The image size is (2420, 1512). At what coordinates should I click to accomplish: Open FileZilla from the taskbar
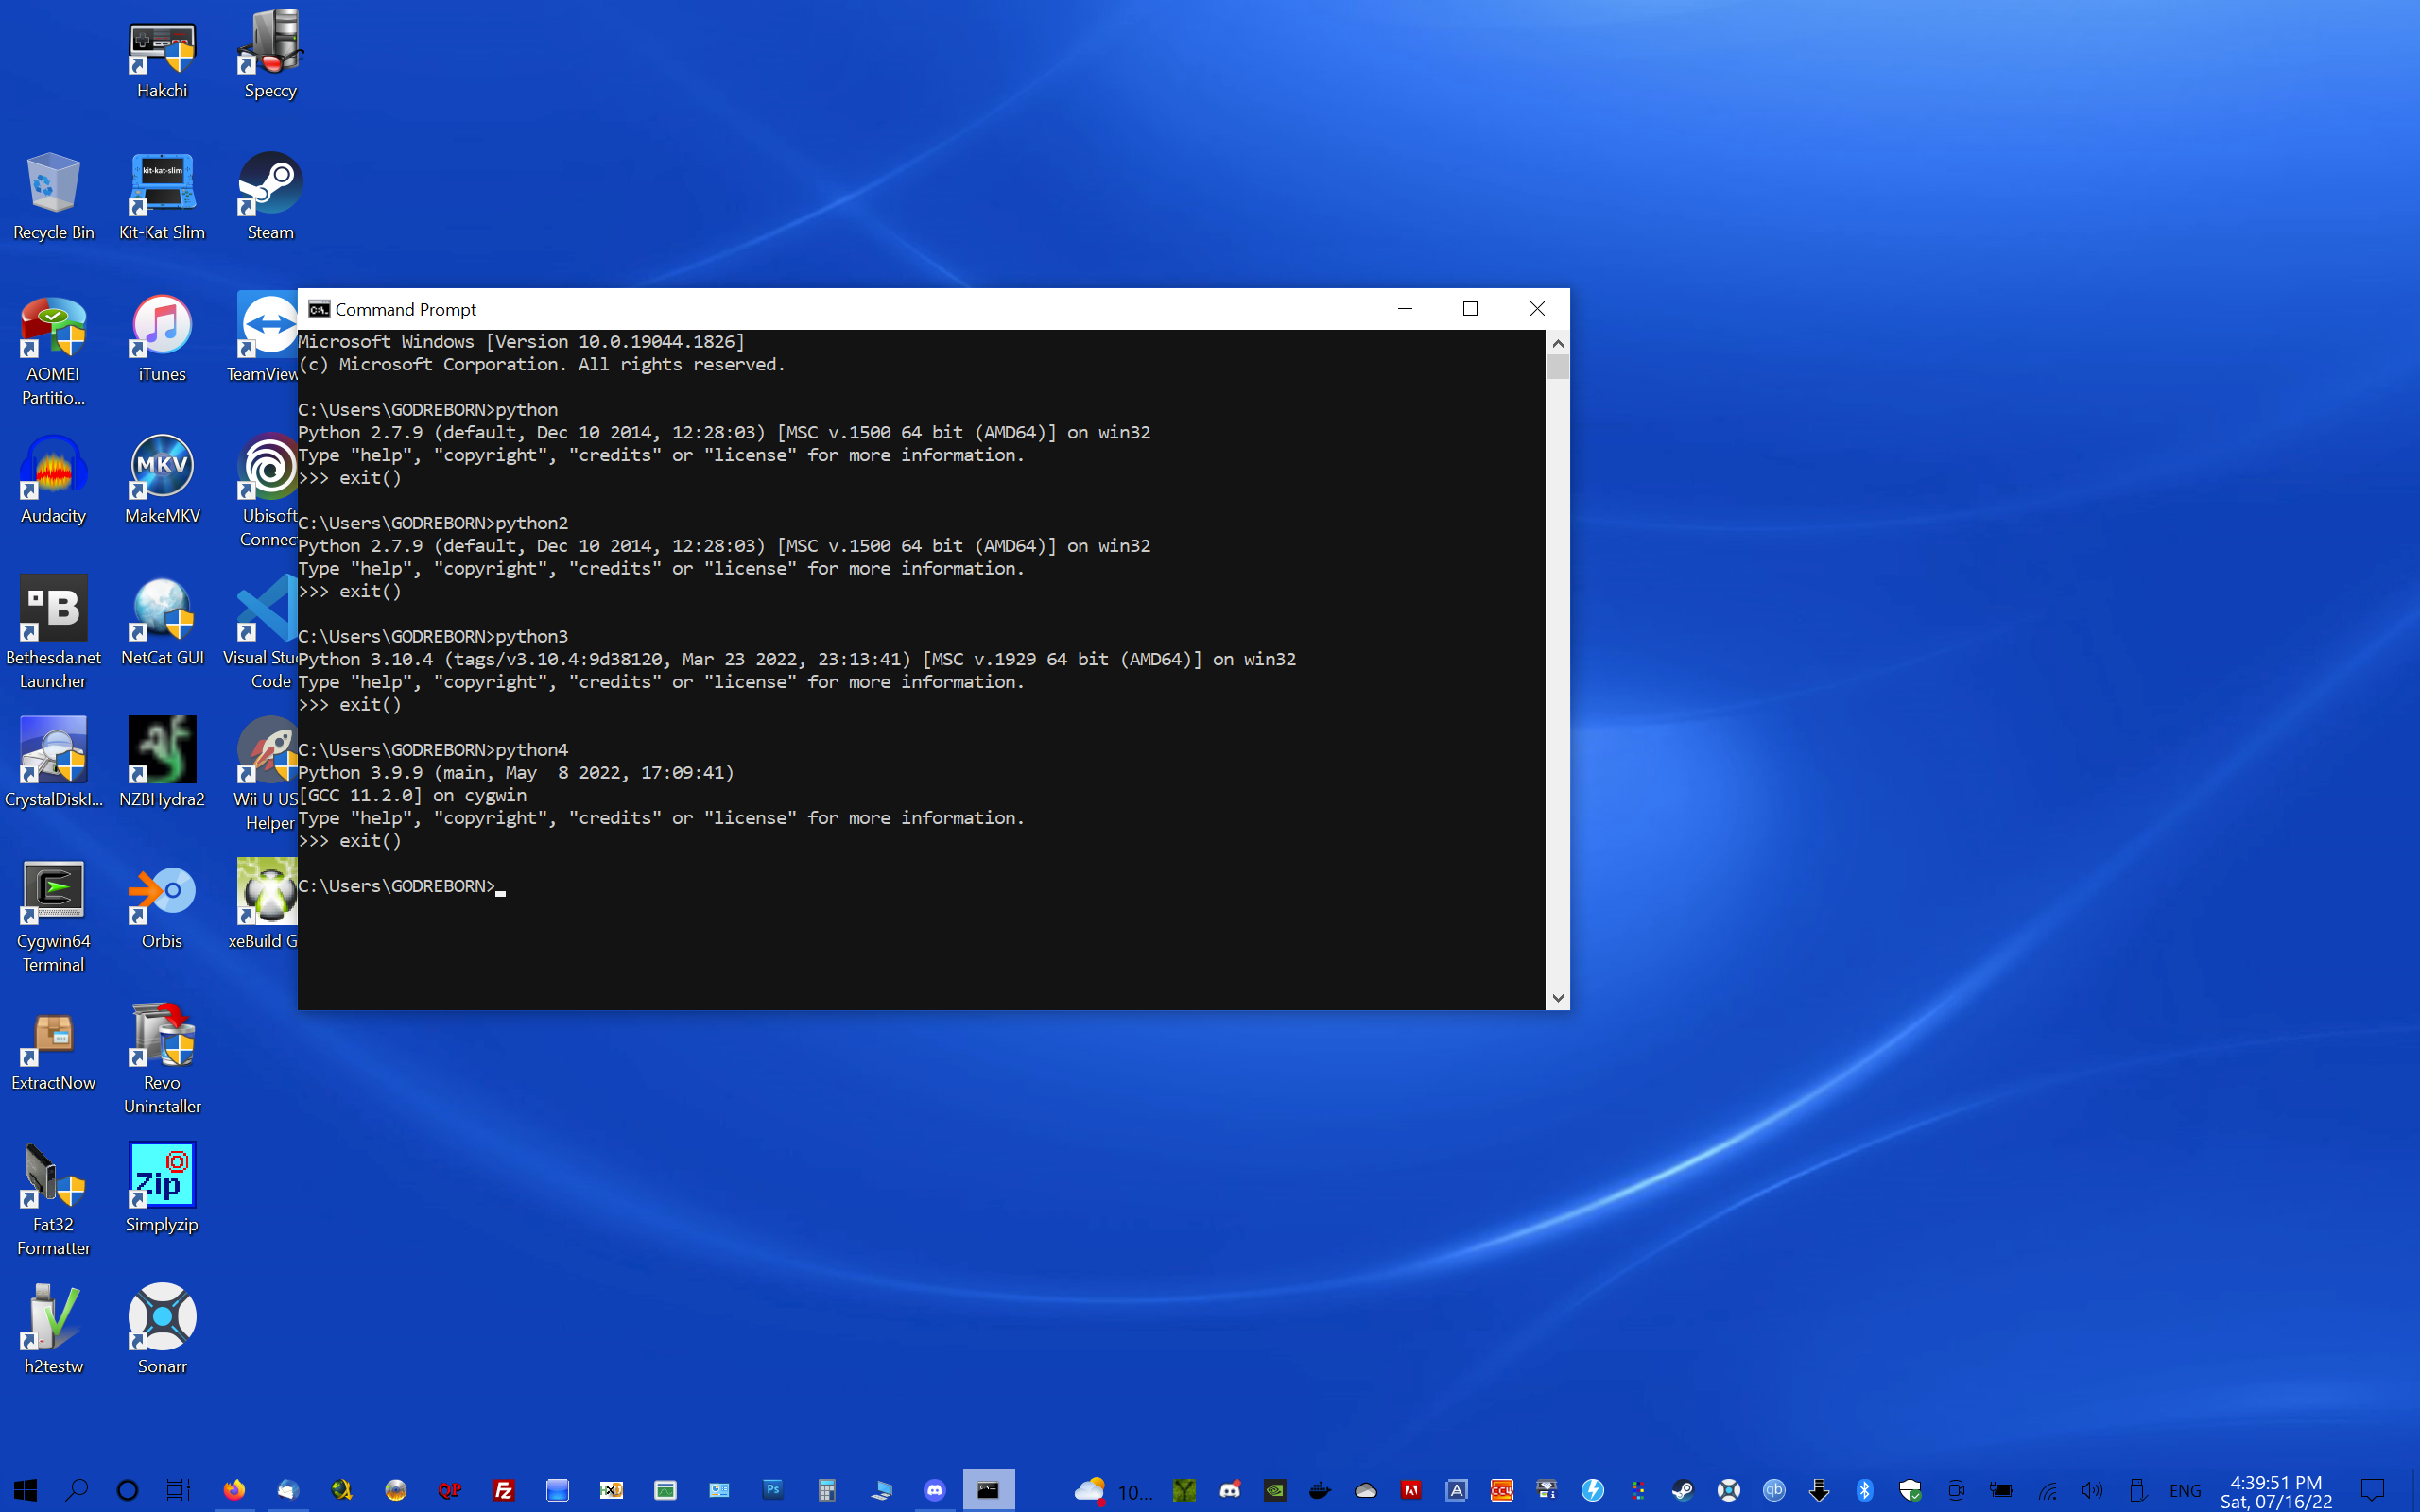(503, 1490)
